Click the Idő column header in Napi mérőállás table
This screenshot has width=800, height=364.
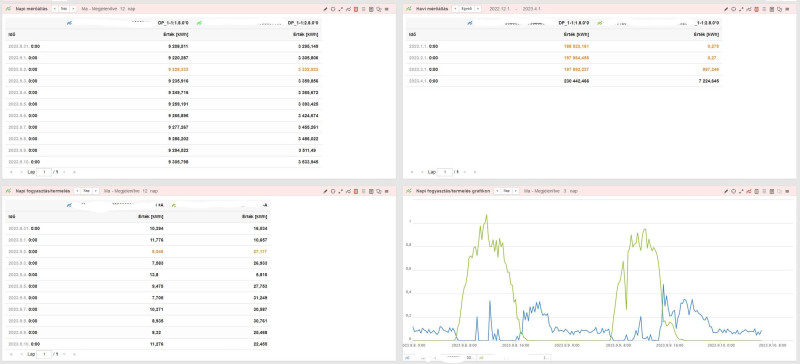pyautogui.click(x=11, y=35)
